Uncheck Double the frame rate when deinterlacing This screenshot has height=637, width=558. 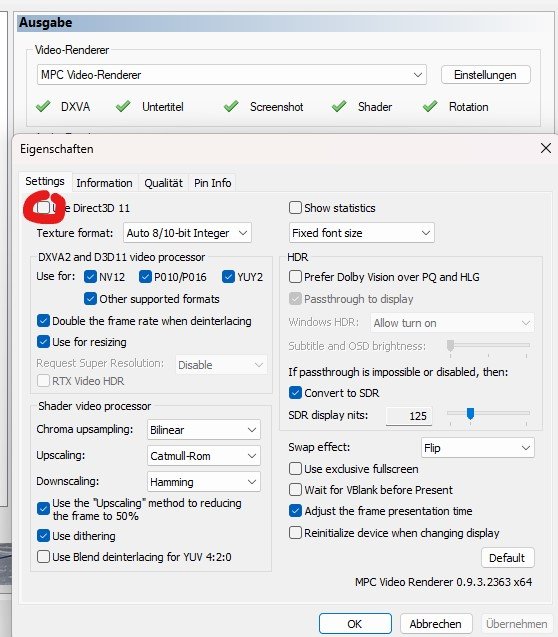43,321
